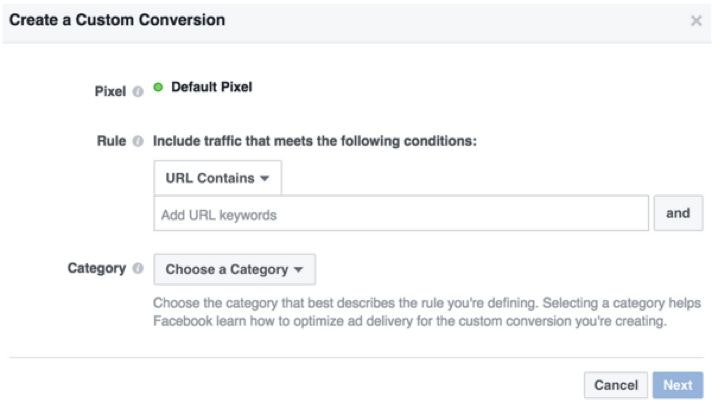Expand the Choose a Category dropdown

234,270
